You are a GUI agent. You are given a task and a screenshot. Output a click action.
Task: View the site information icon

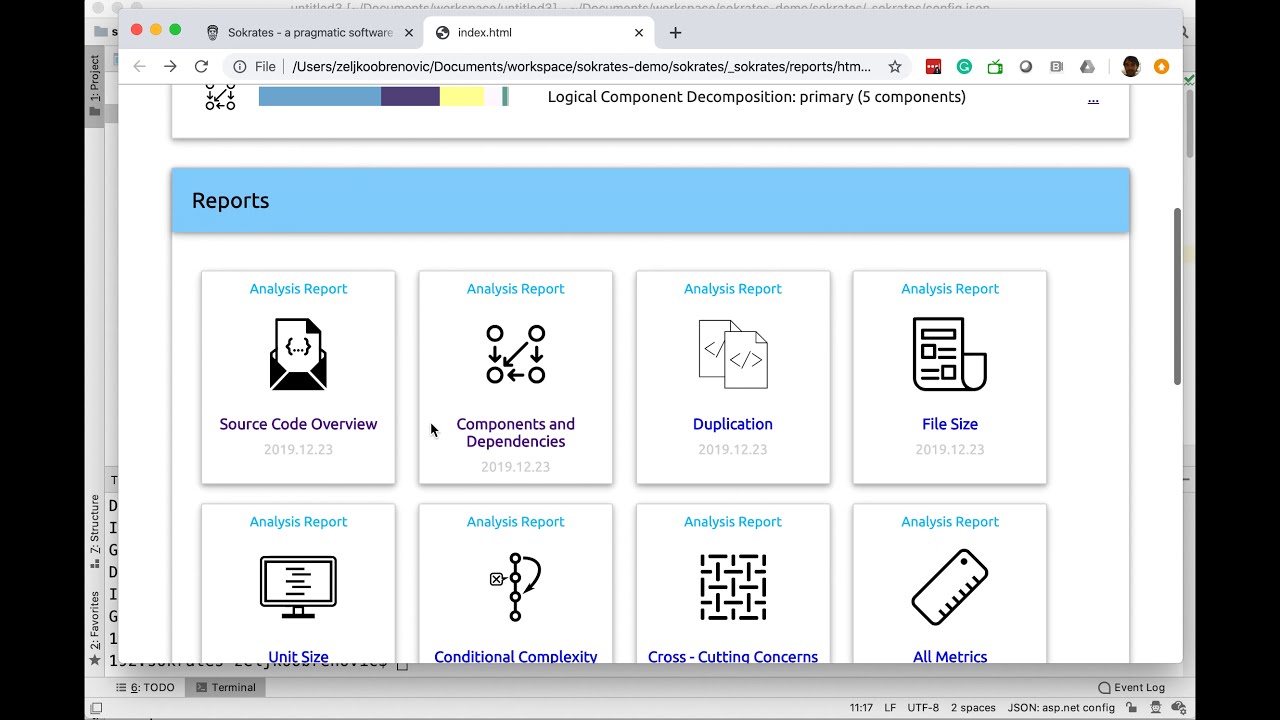pyautogui.click(x=240, y=67)
